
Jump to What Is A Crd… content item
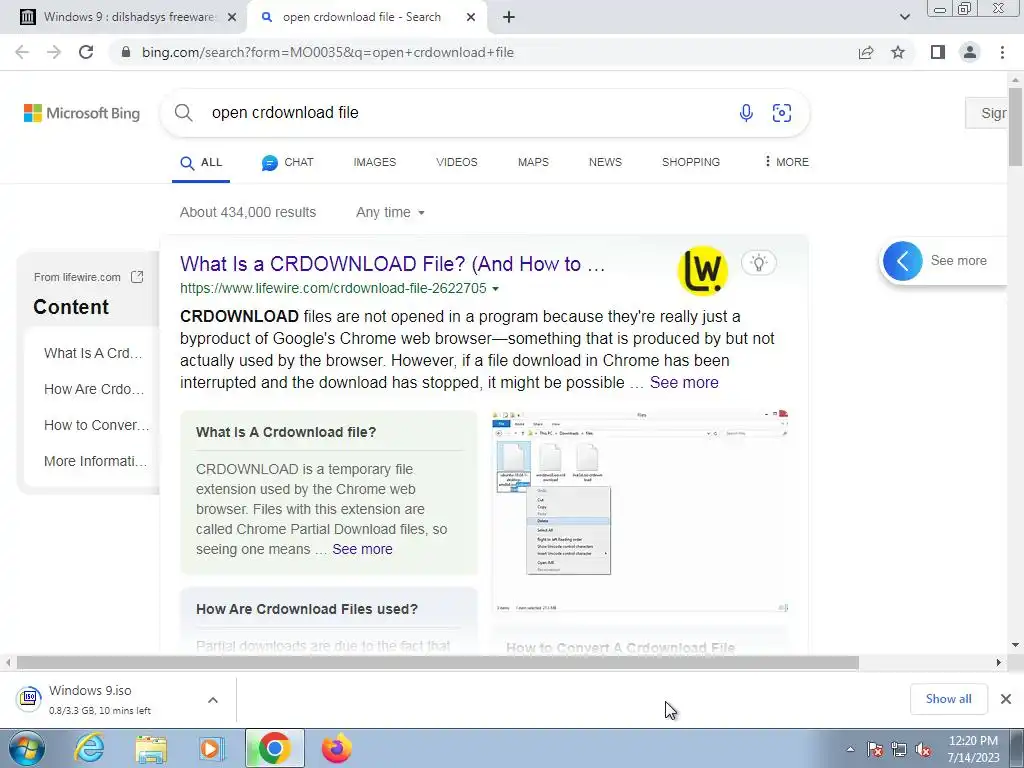click(x=93, y=353)
